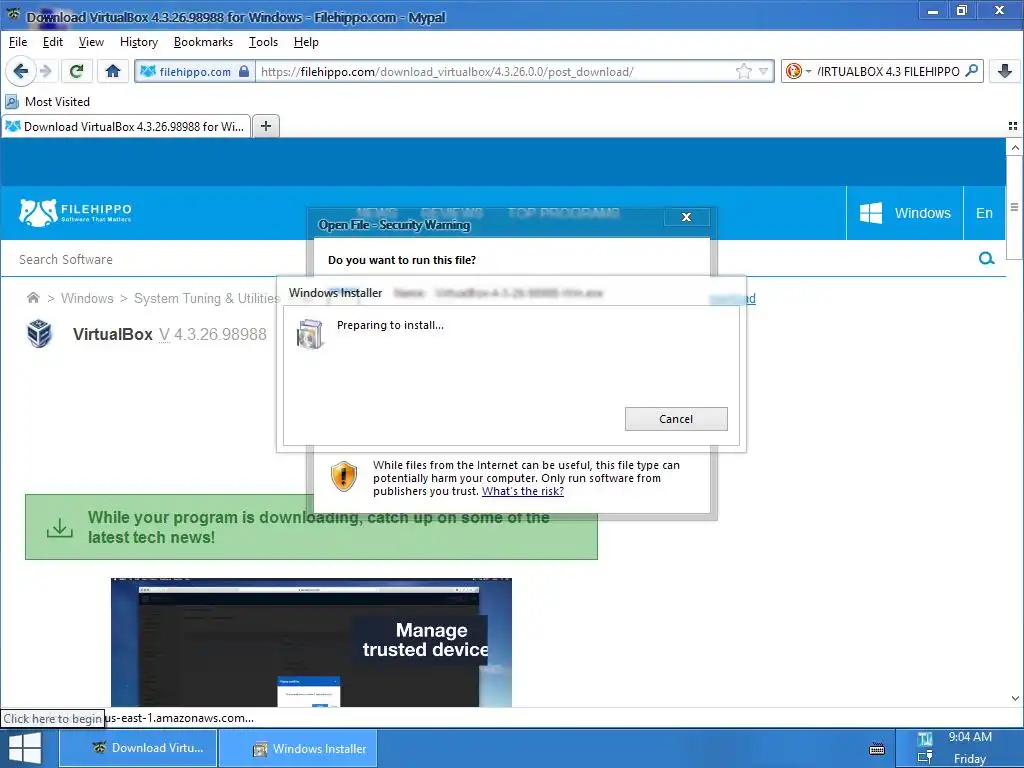Viewport: 1024px width, 768px height.
Task: Open System Tuning & Utilities breadcrumb
Action: [x=206, y=298]
